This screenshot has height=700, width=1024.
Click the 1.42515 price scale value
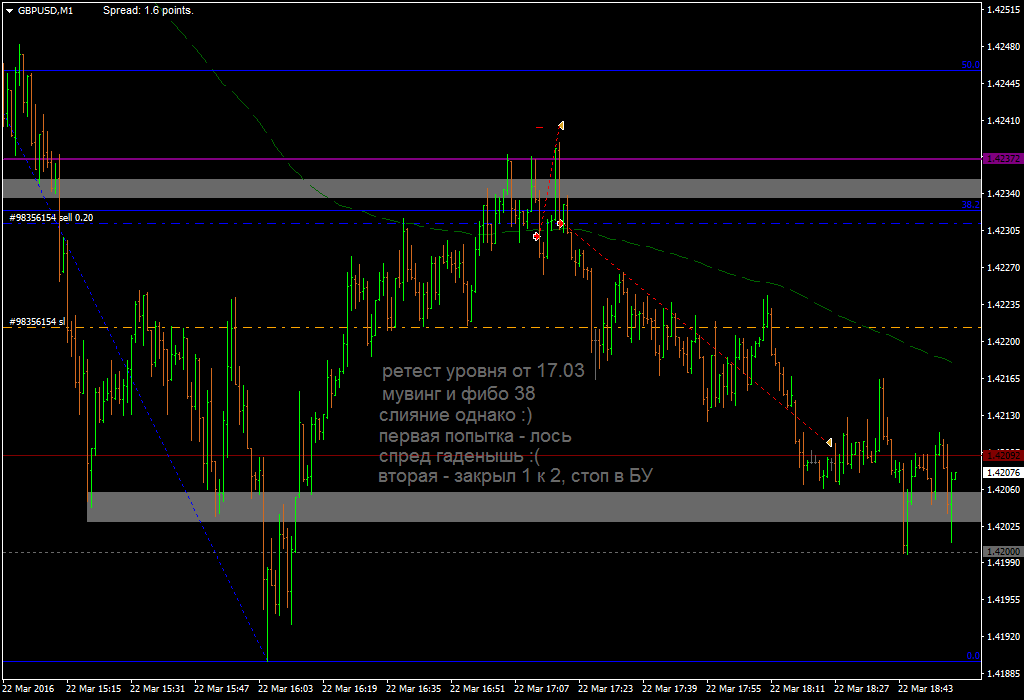point(1003,10)
